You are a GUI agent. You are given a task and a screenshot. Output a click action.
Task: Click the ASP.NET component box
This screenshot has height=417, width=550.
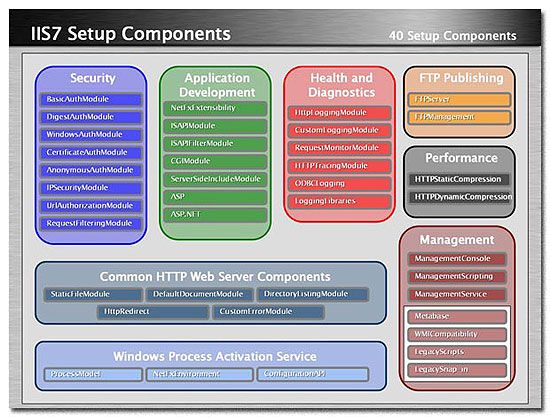pyautogui.click(x=215, y=215)
